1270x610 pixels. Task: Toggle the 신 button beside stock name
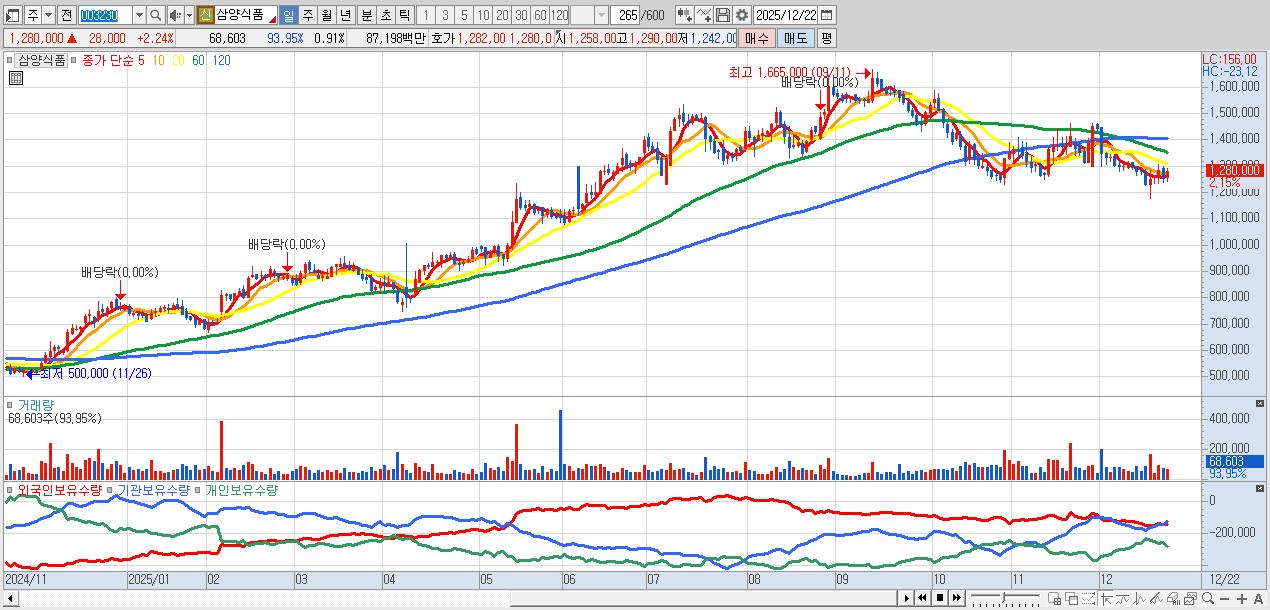click(x=205, y=15)
